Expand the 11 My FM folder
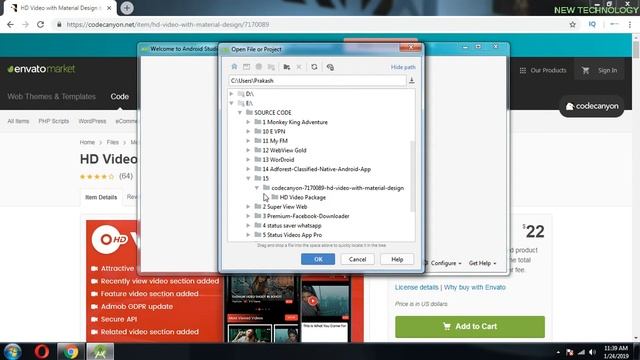 point(248,141)
